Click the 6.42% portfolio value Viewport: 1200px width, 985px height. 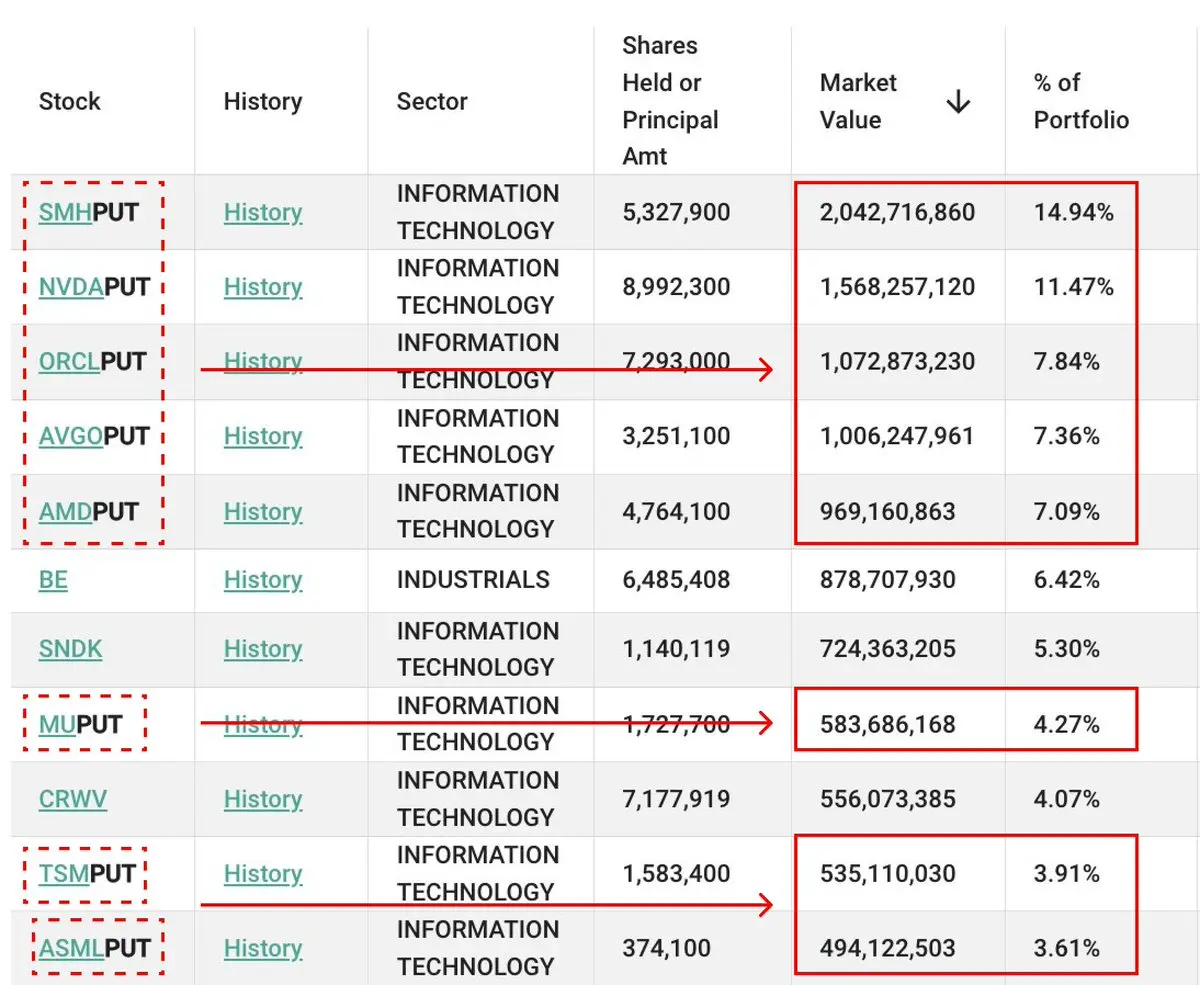click(x=1067, y=580)
